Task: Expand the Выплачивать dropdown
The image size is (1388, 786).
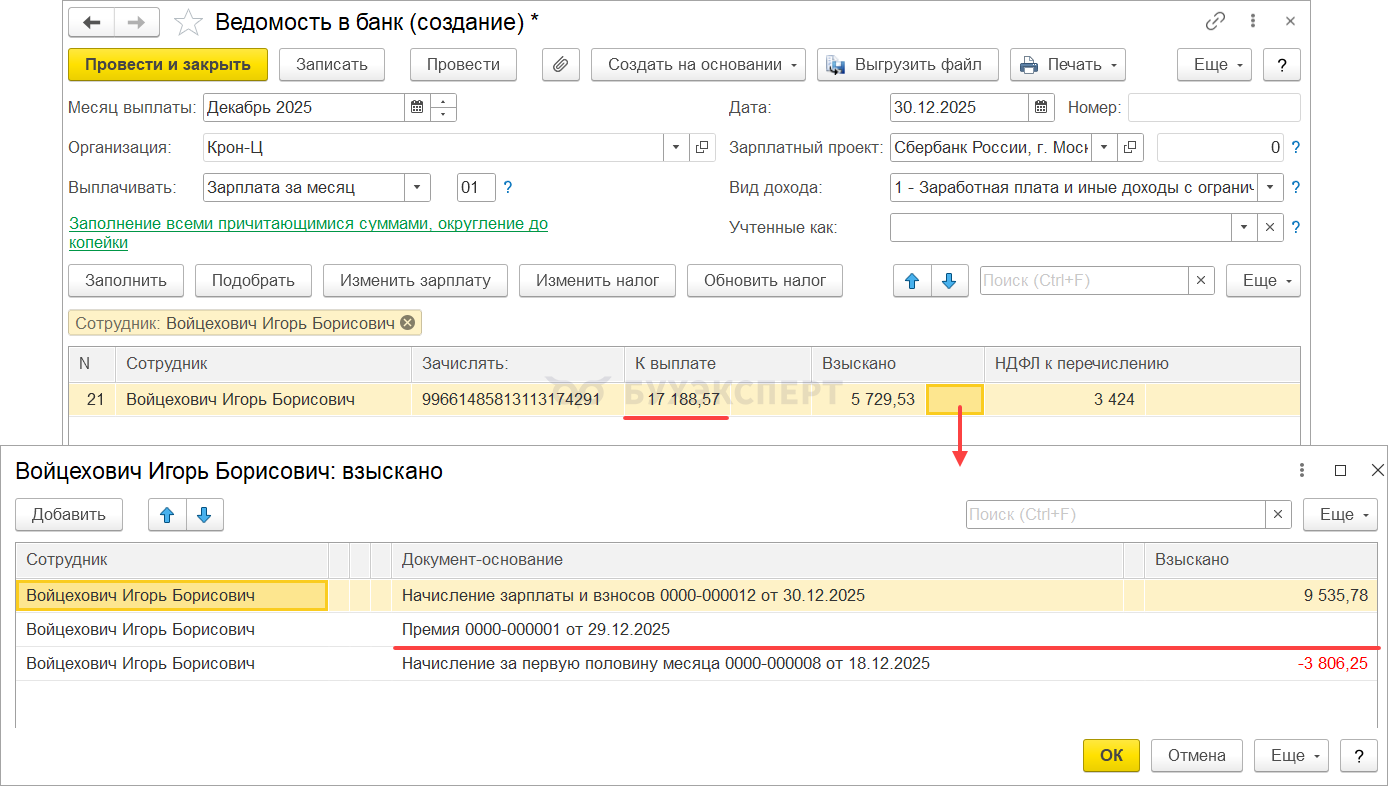Action: [x=418, y=187]
